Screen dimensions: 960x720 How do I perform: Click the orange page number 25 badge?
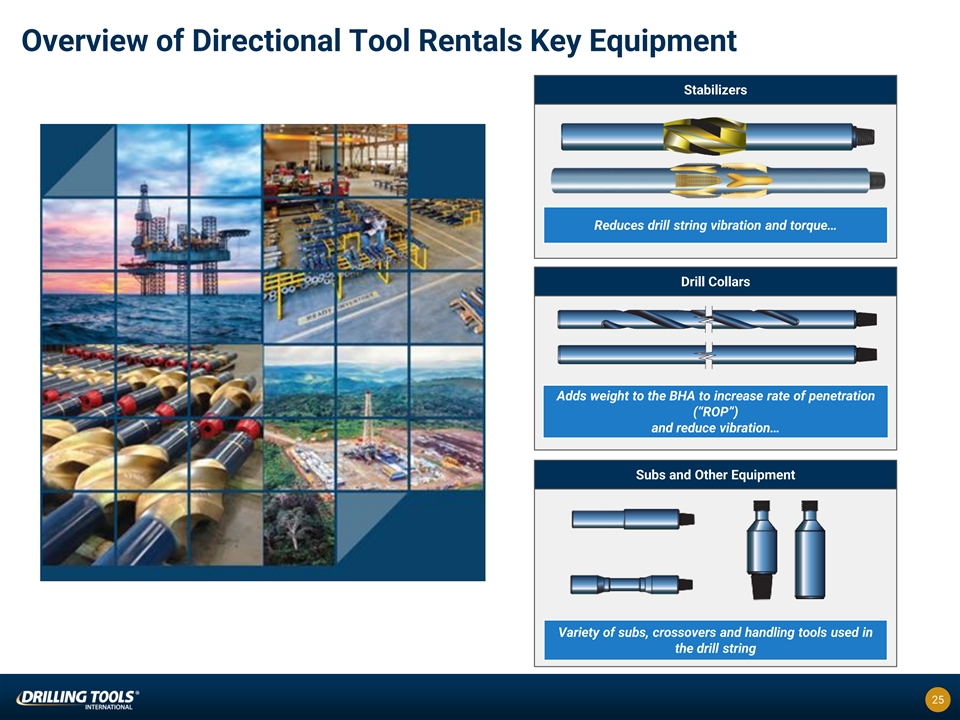click(x=937, y=699)
